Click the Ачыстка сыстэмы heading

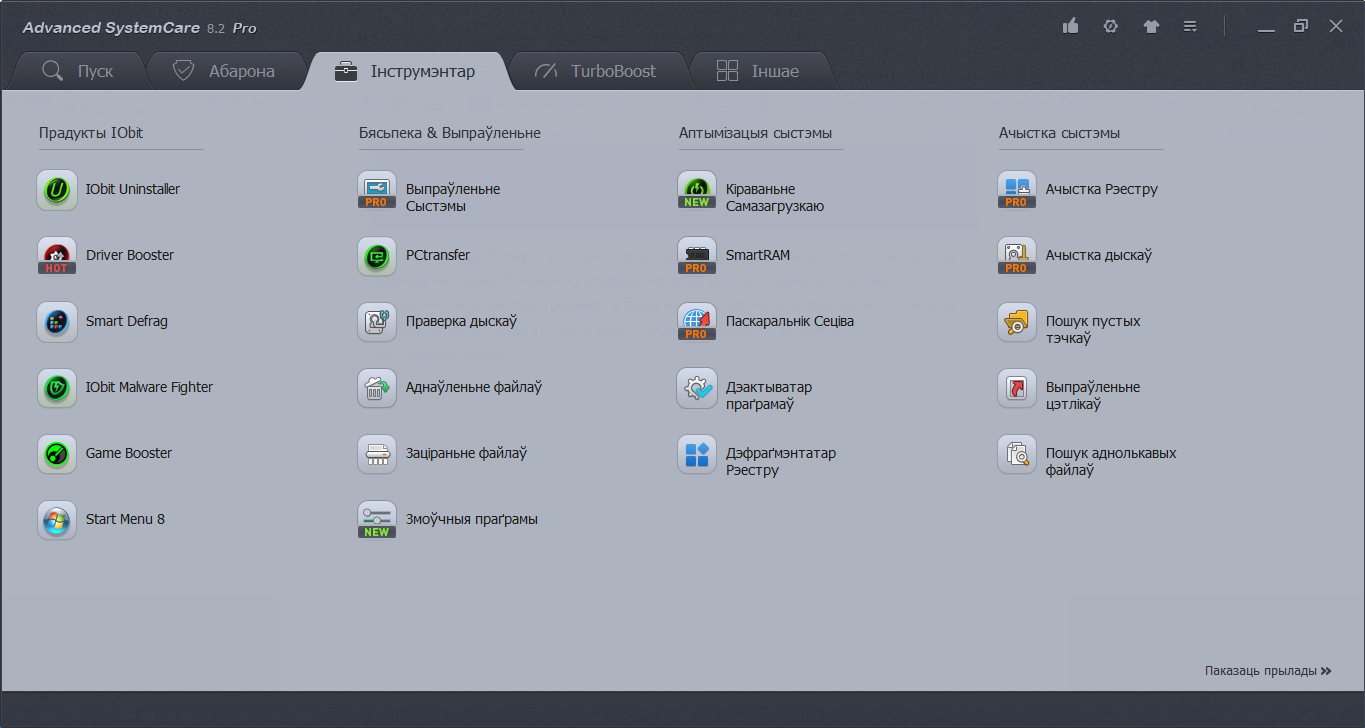pyautogui.click(x=1059, y=133)
